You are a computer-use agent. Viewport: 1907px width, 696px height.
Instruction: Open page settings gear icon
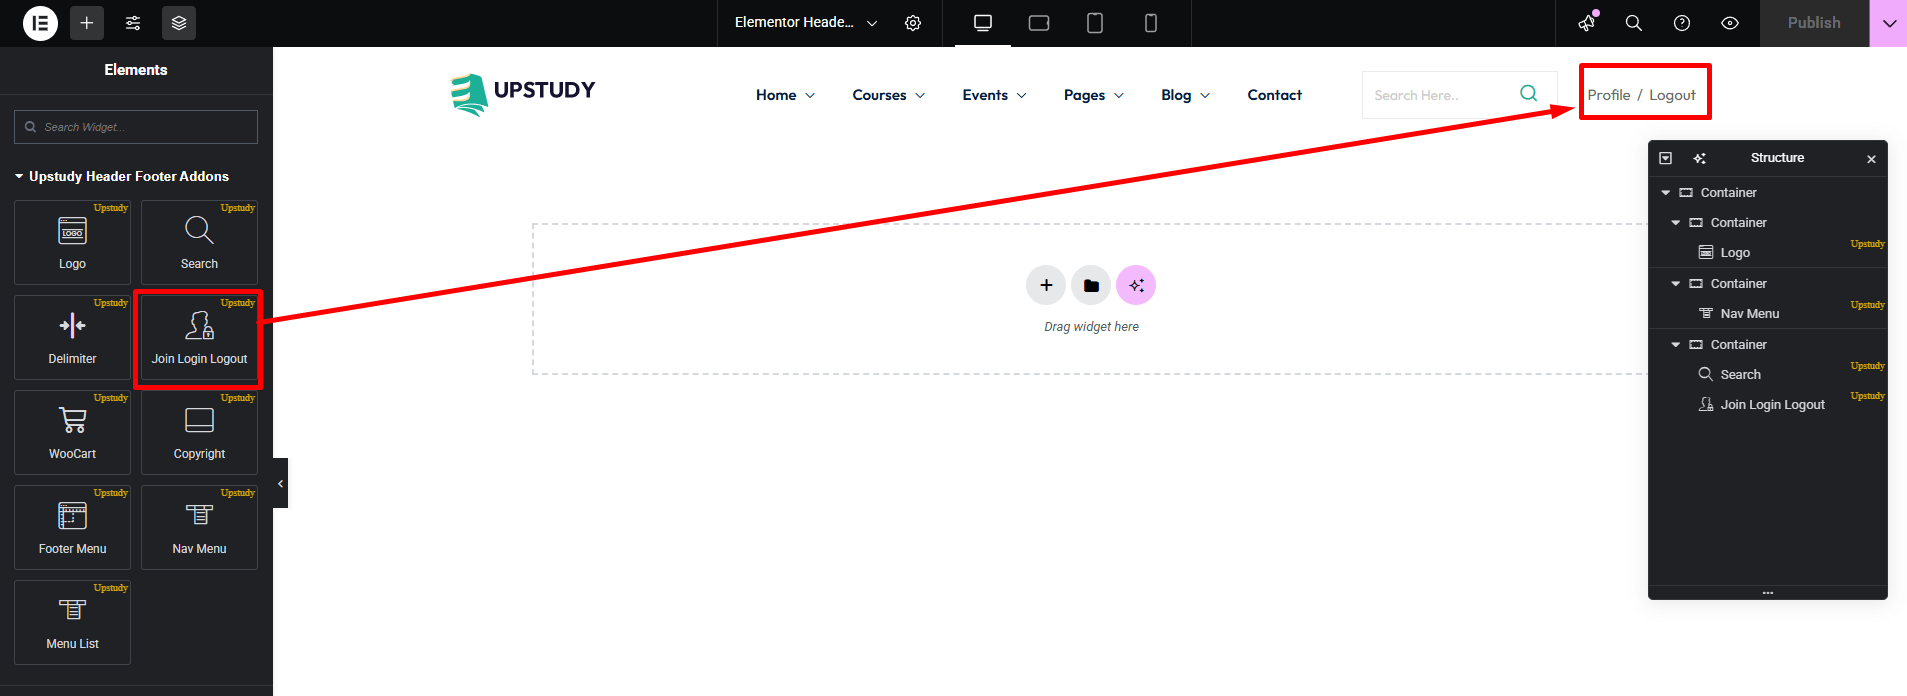(913, 23)
